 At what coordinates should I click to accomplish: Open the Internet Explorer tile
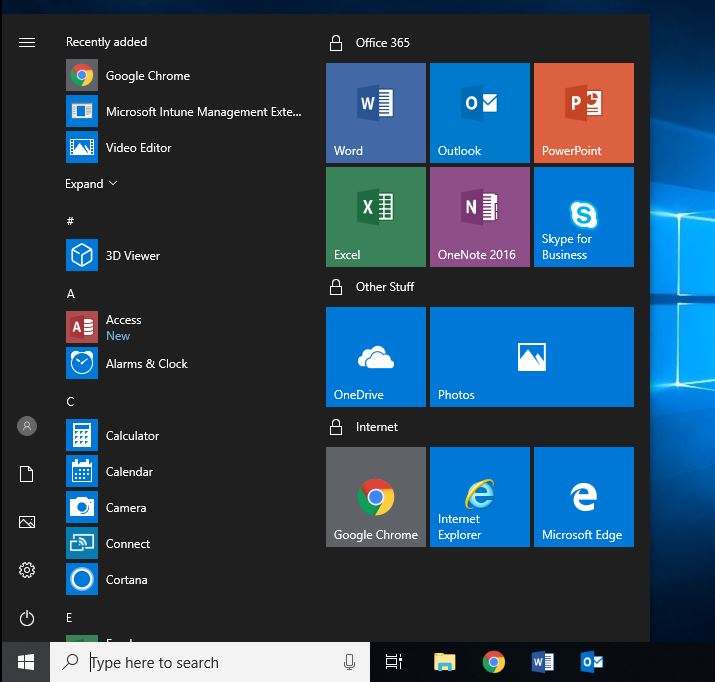480,496
